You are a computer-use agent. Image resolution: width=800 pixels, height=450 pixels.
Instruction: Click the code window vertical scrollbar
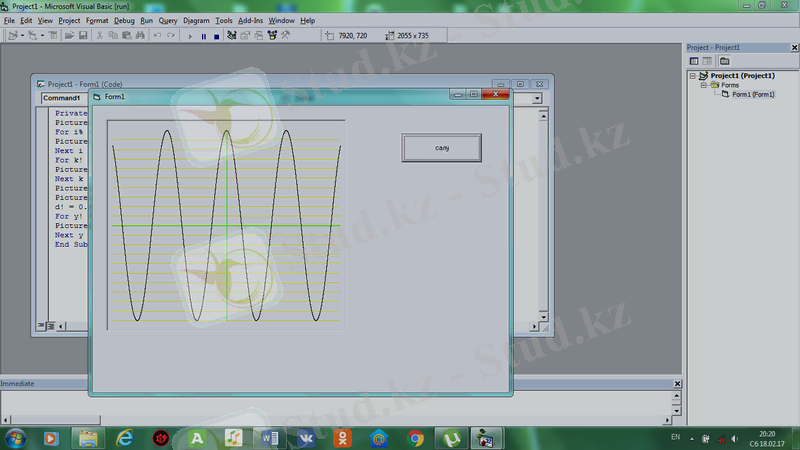click(543, 220)
